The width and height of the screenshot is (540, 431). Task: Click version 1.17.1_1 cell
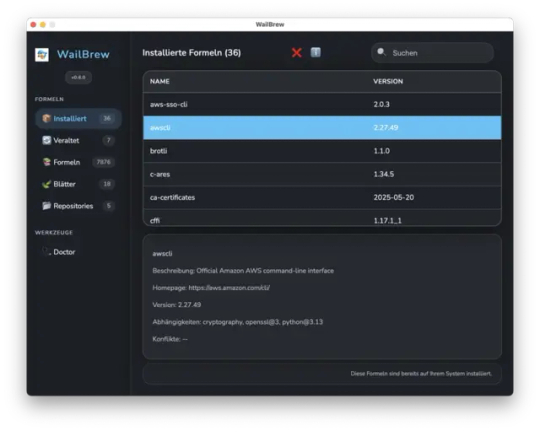click(387, 220)
